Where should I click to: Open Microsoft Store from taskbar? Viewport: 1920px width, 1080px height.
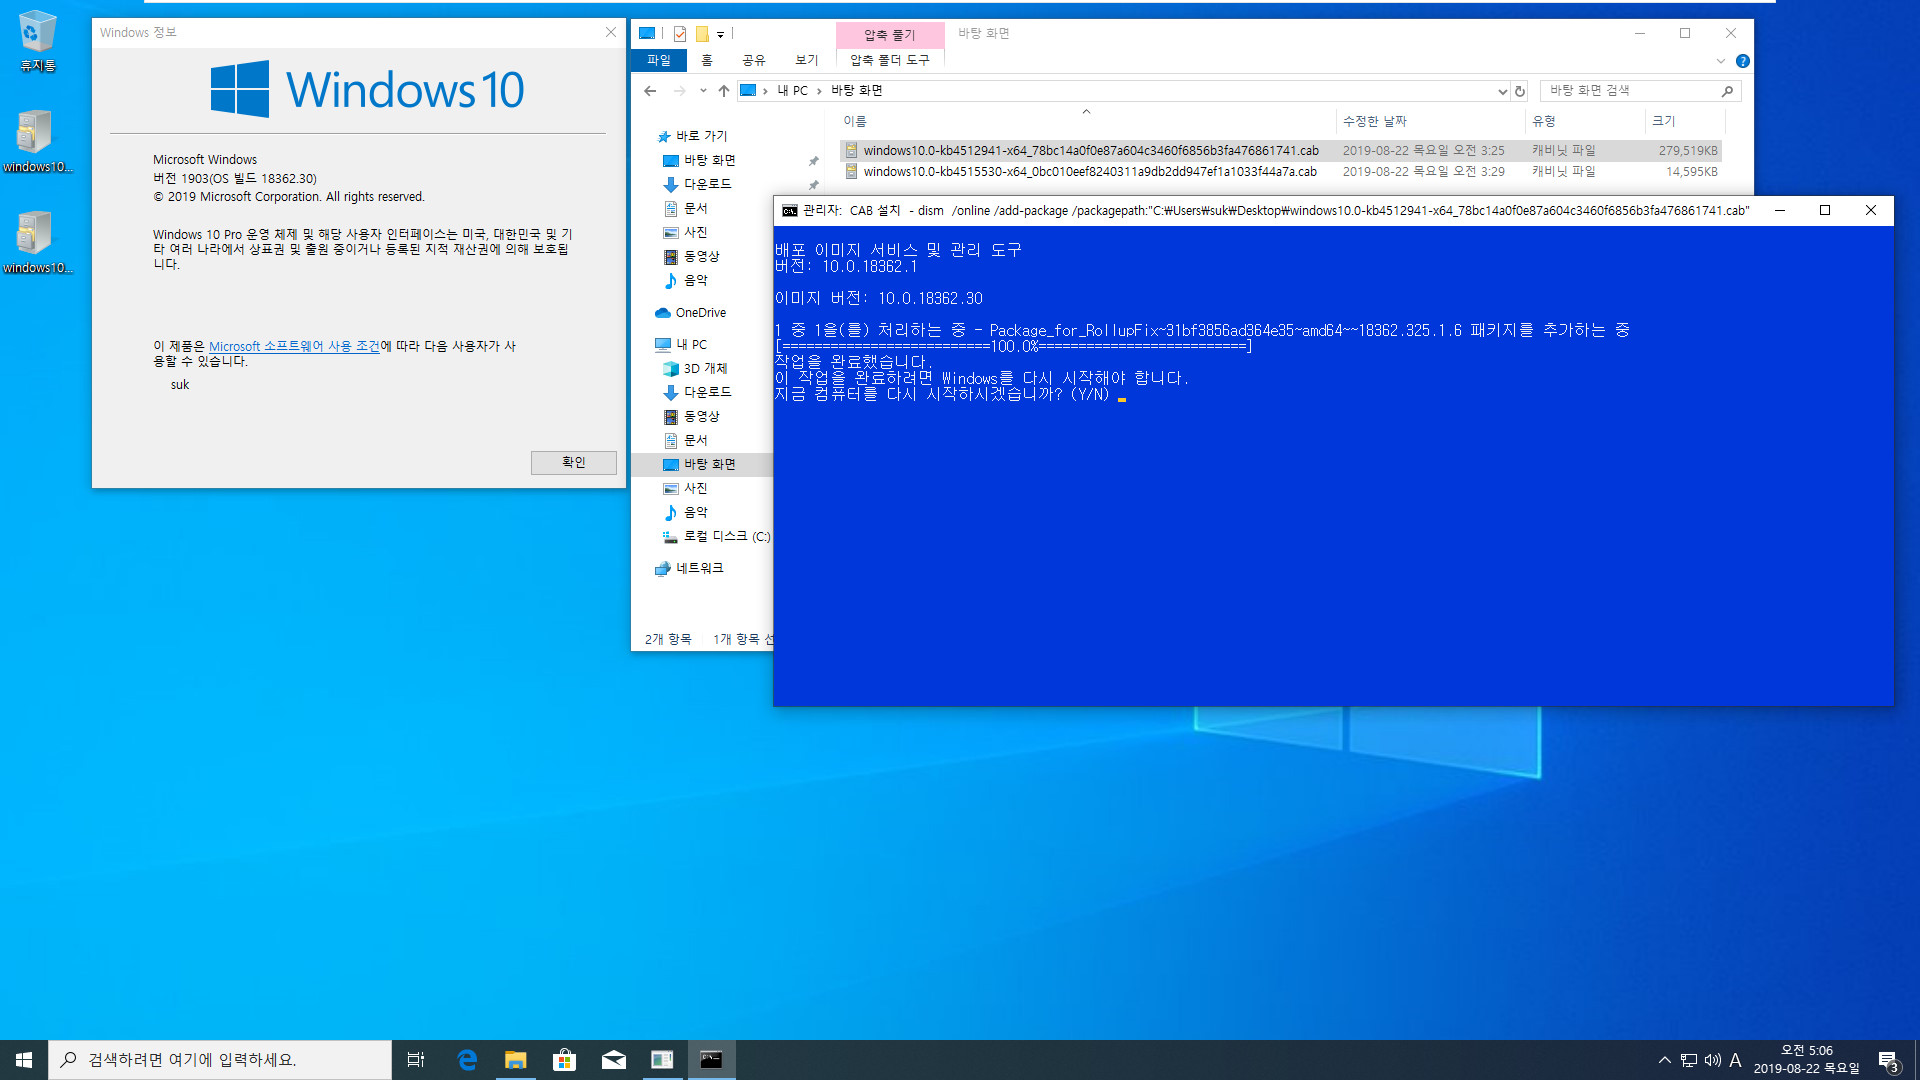tap(564, 1060)
